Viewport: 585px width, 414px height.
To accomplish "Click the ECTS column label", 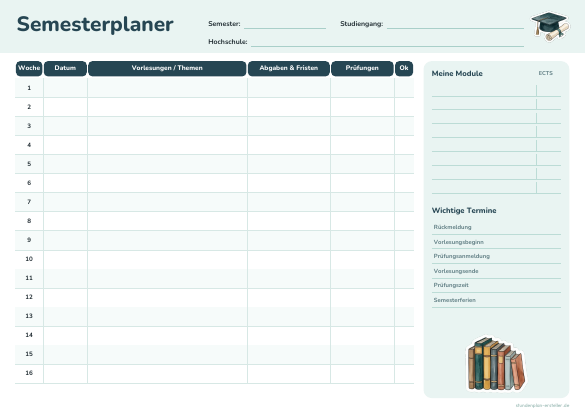I will 545,73.
